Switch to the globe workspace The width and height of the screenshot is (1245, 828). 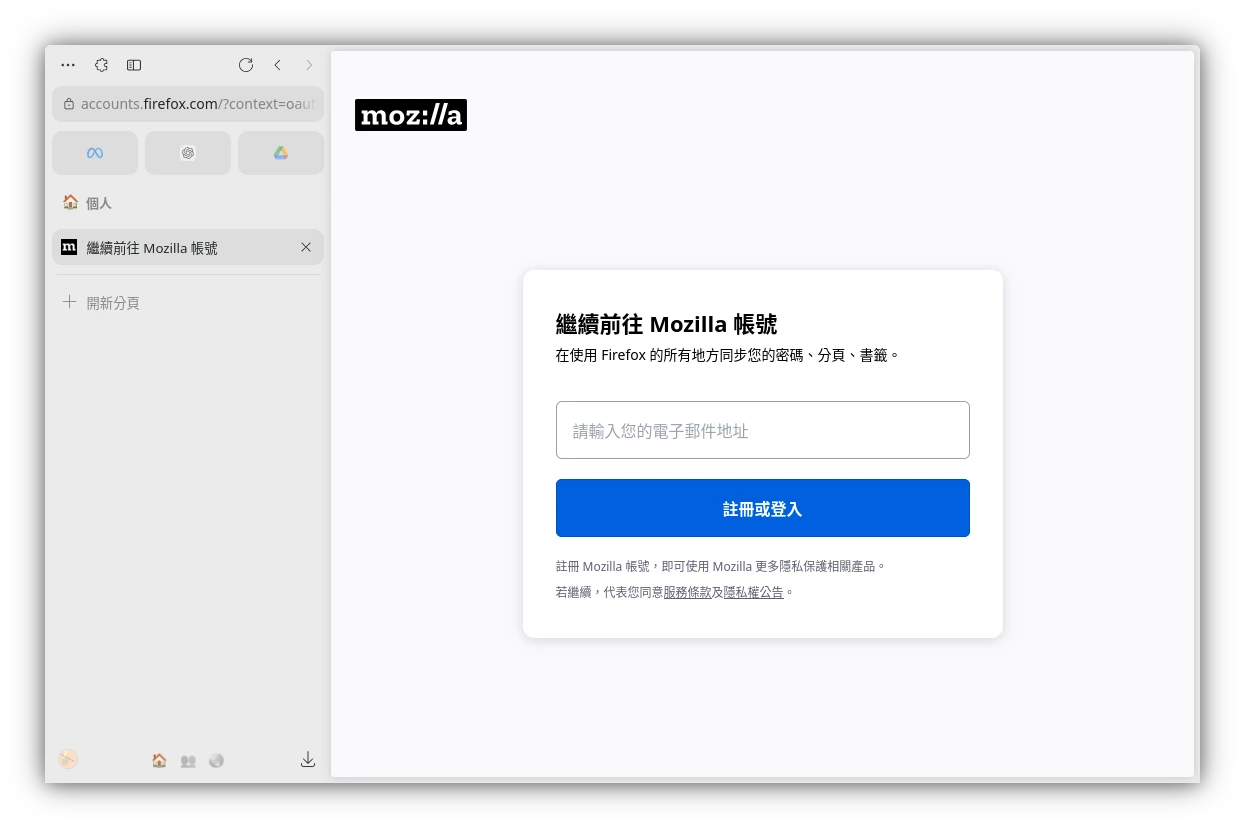pyautogui.click(x=216, y=761)
